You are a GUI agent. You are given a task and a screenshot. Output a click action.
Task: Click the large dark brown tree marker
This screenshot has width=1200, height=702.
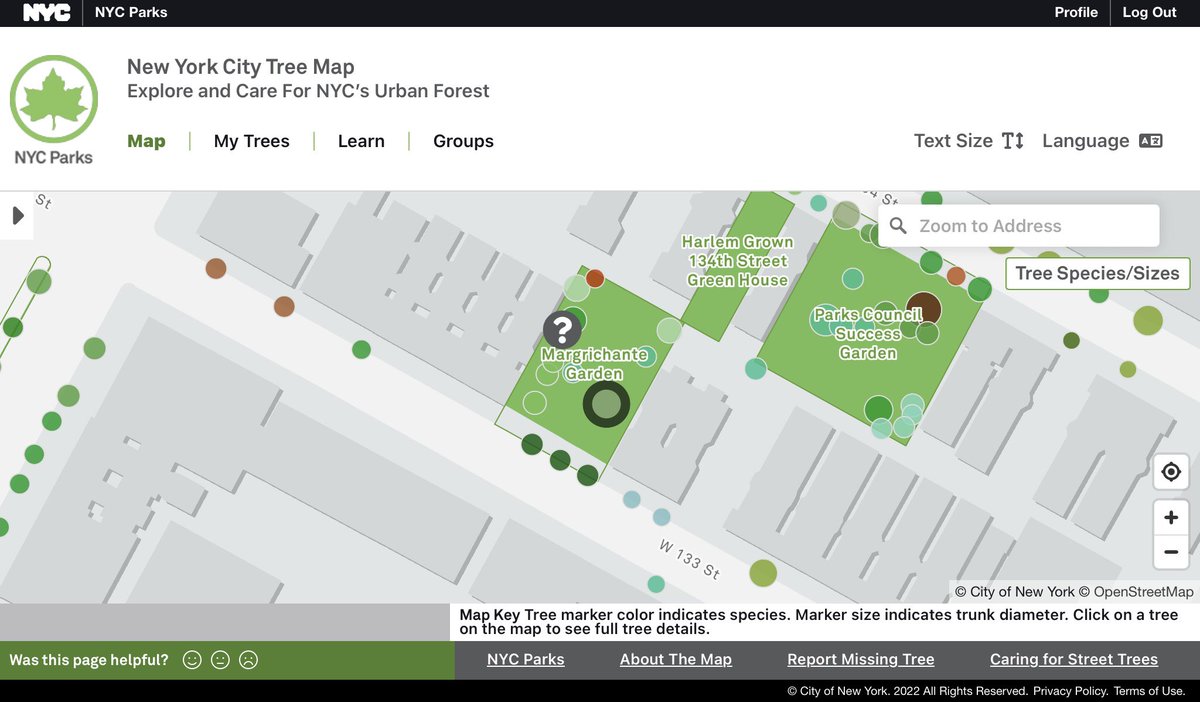pyautogui.click(x=923, y=308)
